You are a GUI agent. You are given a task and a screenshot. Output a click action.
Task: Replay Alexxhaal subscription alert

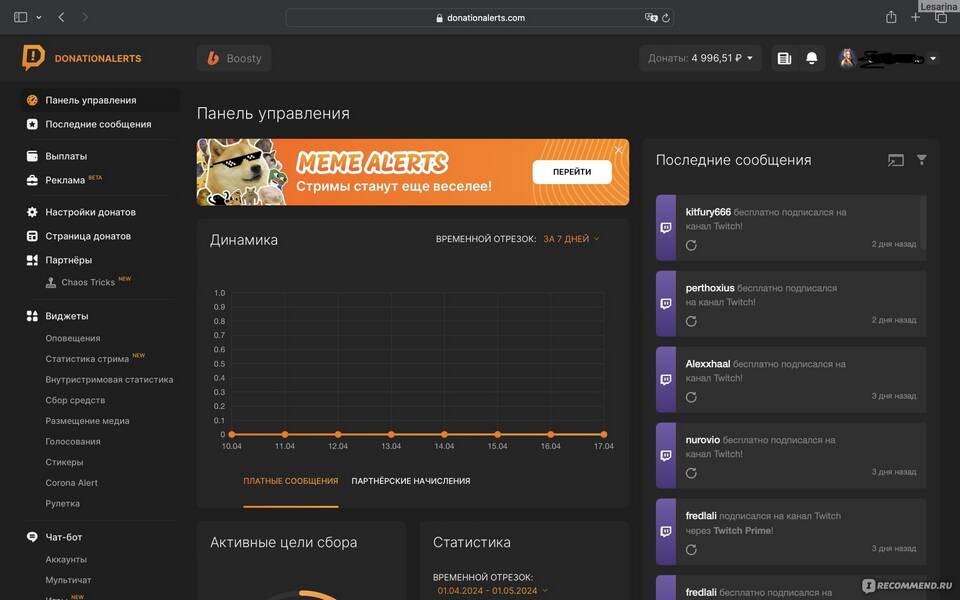691,397
